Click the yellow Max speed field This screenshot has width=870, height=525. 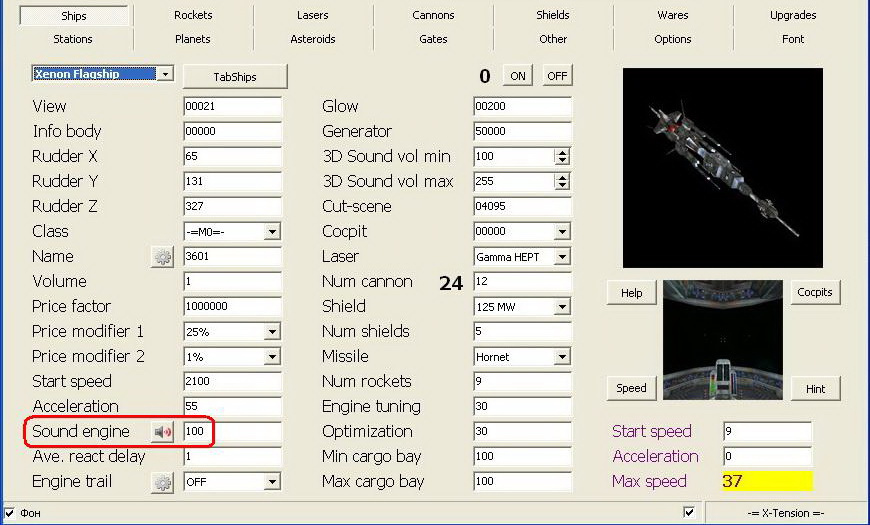click(x=766, y=482)
